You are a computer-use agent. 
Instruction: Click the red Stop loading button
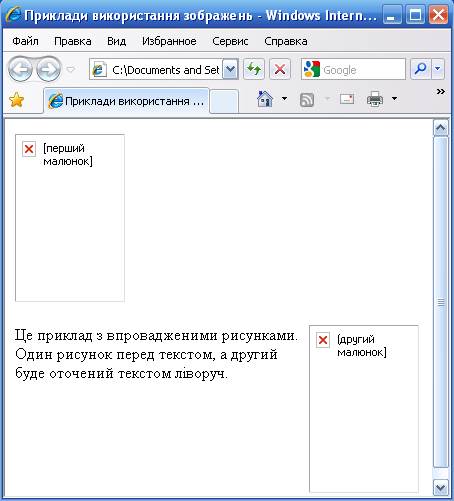(x=280, y=69)
